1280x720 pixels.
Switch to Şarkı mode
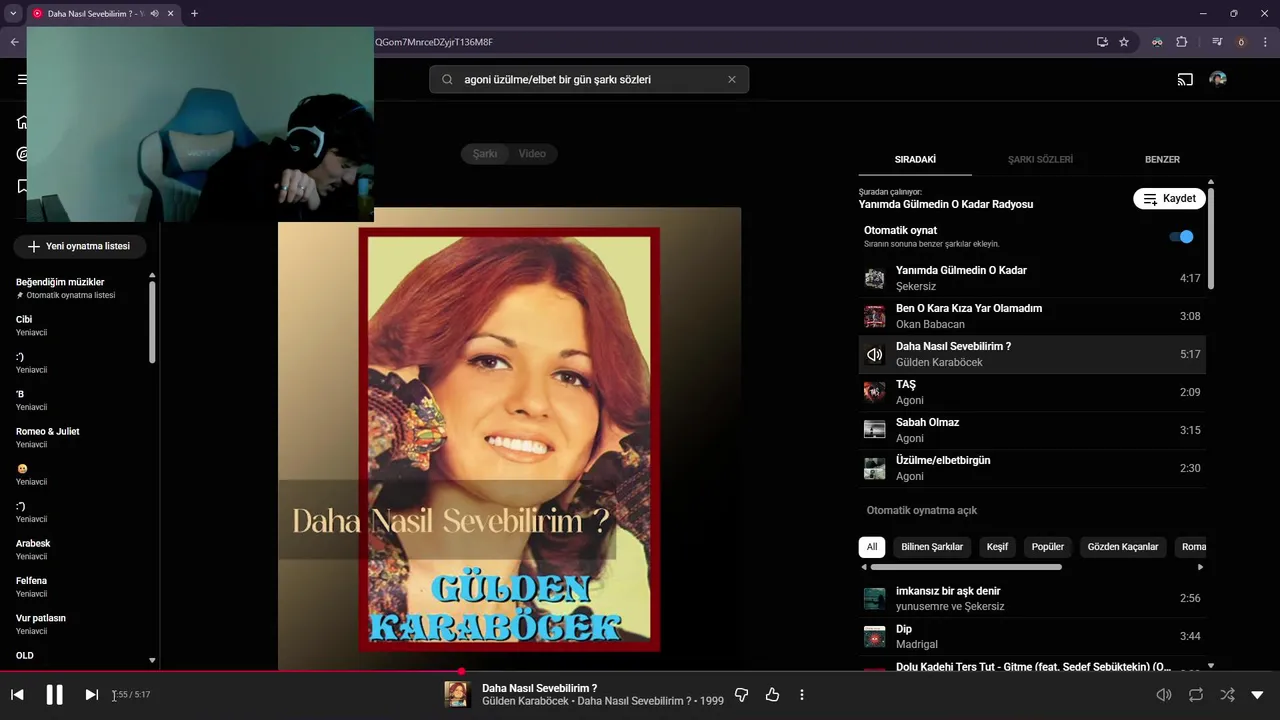point(485,154)
